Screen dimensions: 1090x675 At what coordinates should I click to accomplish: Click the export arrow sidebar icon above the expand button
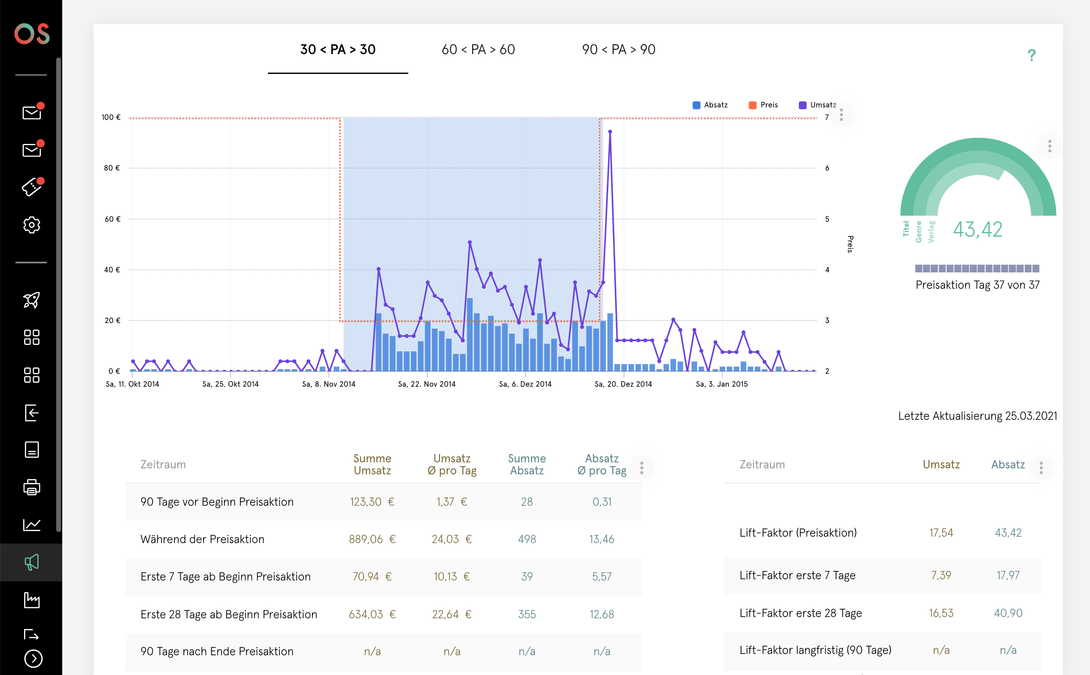click(x=32, y=634)
